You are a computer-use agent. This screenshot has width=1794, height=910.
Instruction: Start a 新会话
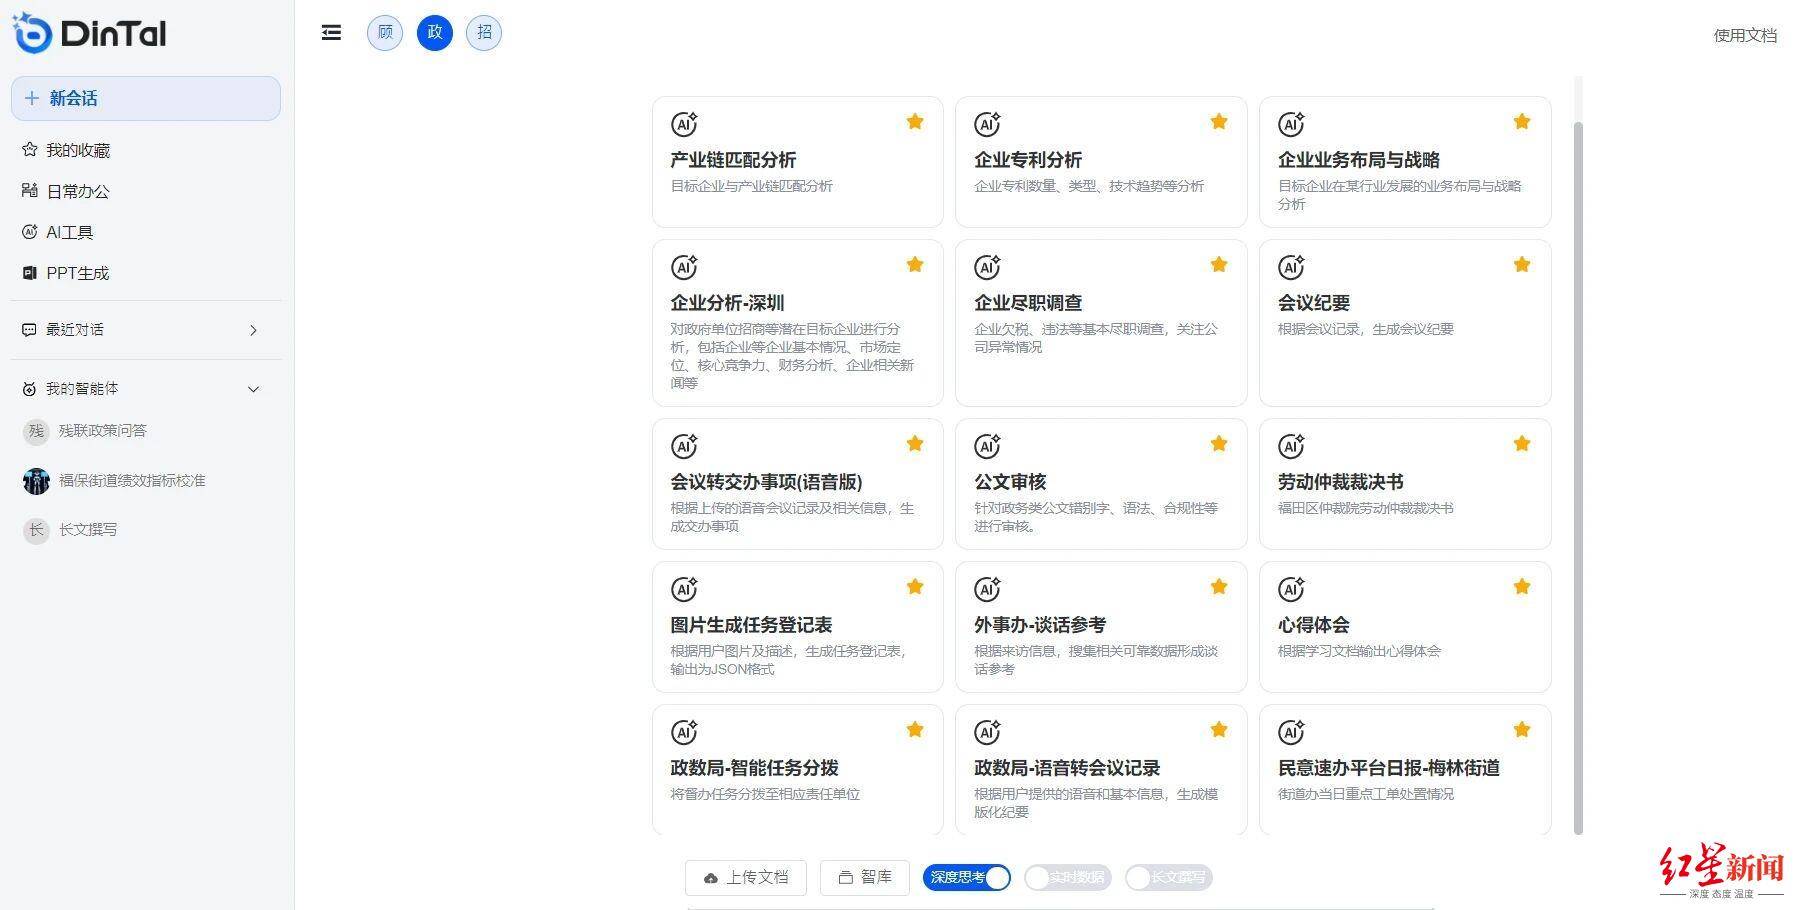[146, 98]
